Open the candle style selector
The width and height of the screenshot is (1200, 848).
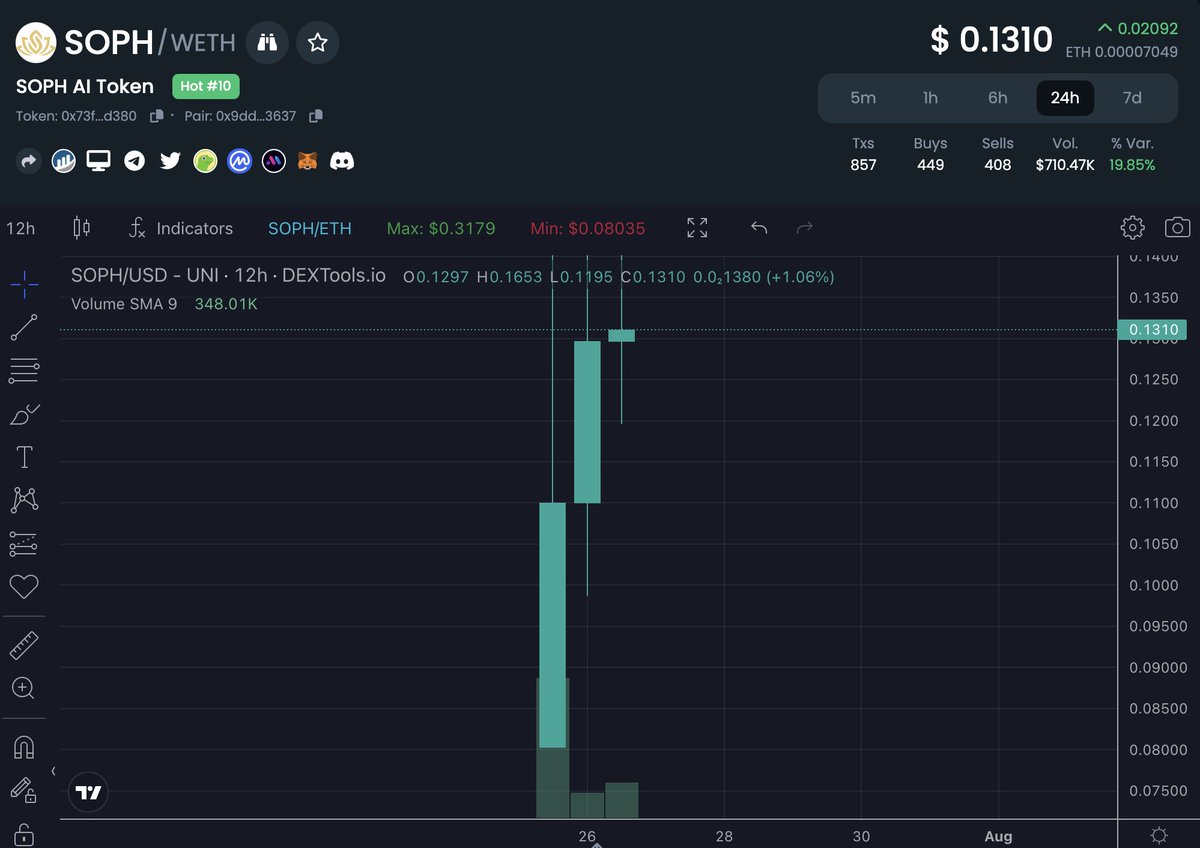coord(82,228)
